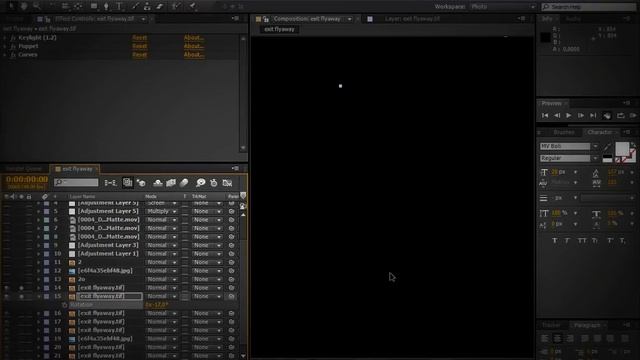Open TrkMat dropdown for layer 6
This screenshot has height=360, width=640.
[x=207, y=220]
